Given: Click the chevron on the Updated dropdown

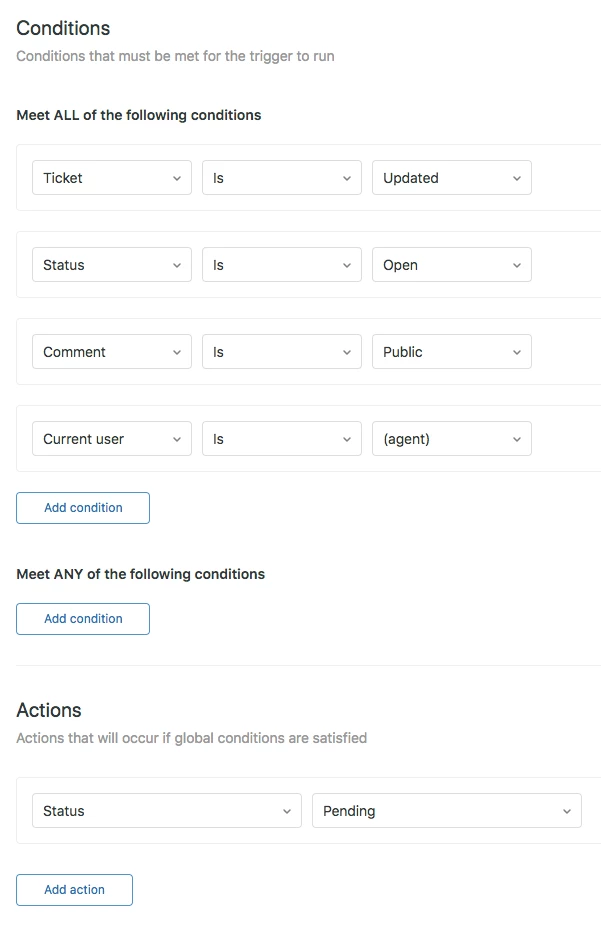Looking at the screenshot, I should coord(517,178).
